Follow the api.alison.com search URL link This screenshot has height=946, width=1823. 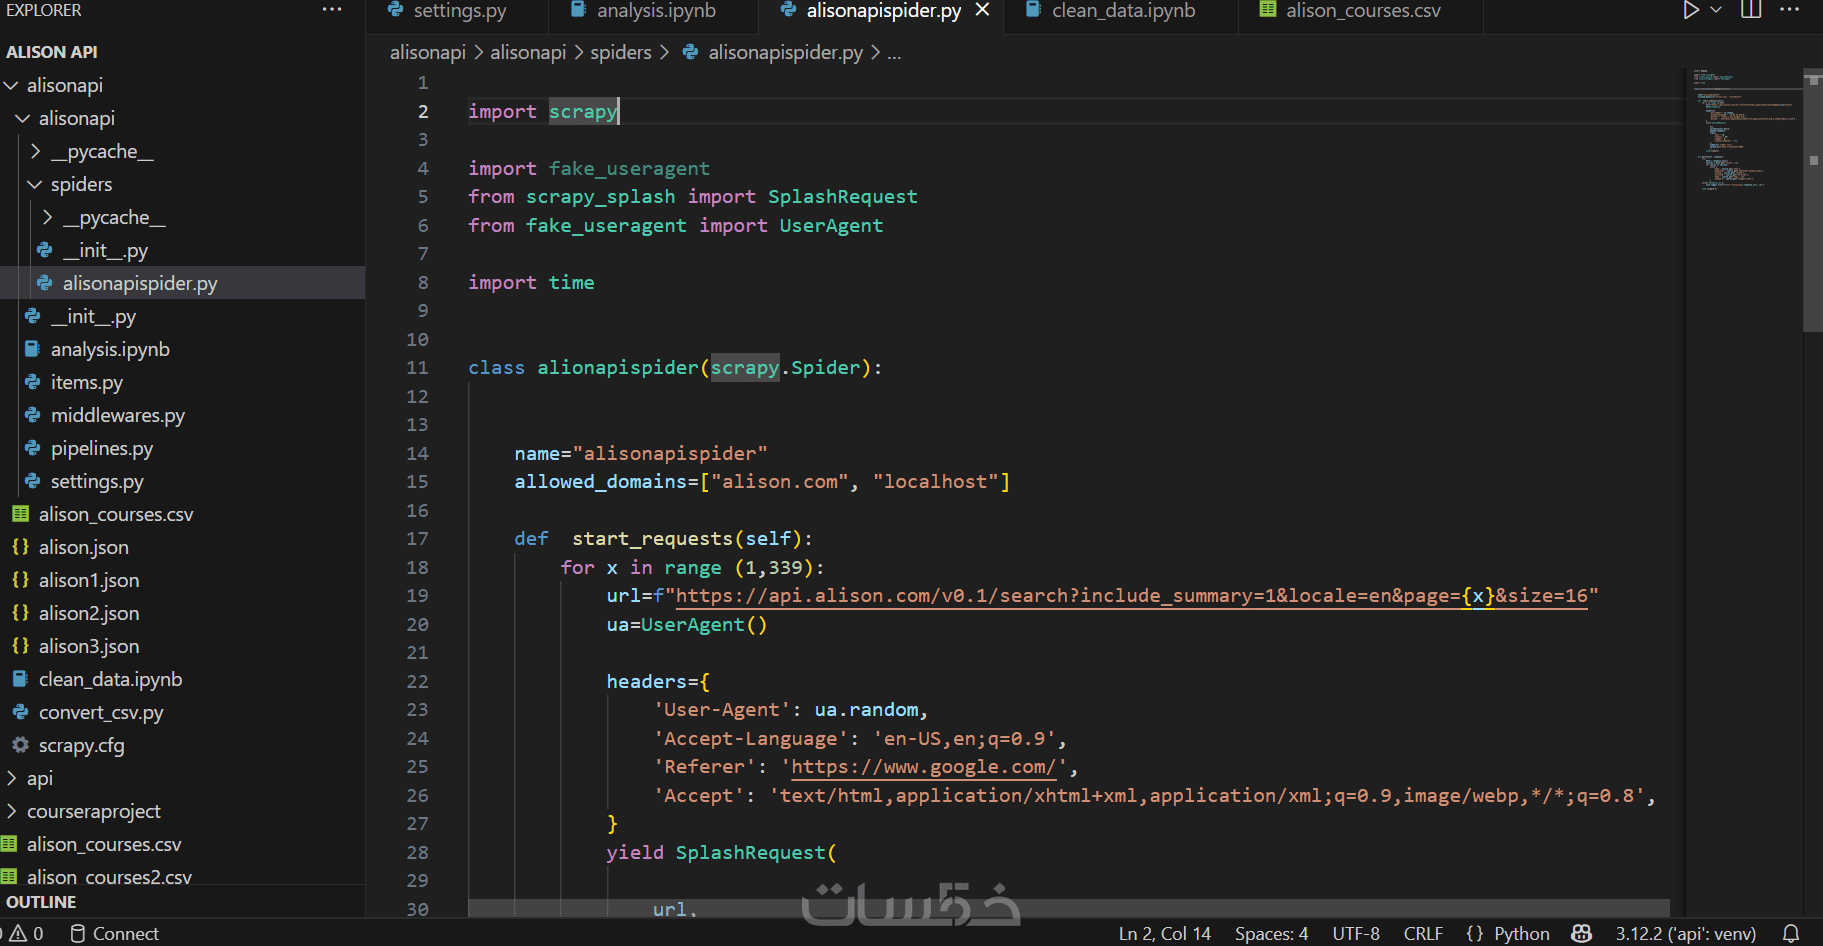[x=1131, y=596]
